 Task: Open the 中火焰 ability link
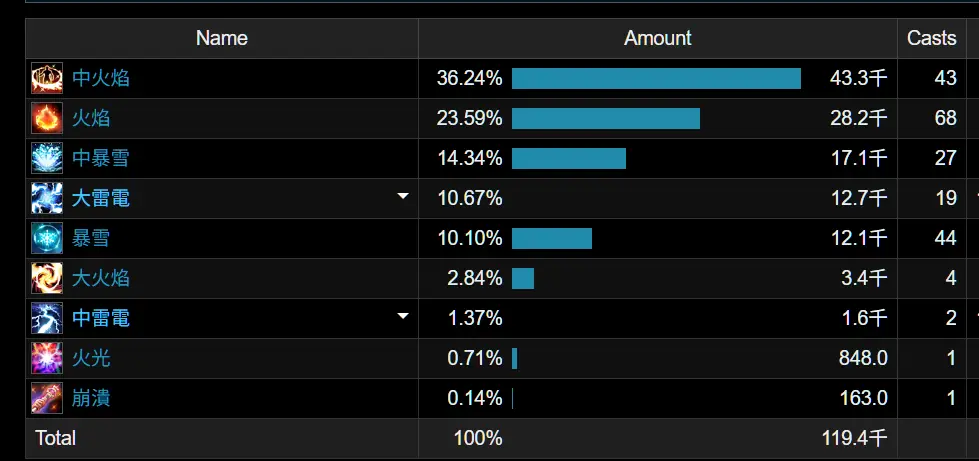pos(101,78)
